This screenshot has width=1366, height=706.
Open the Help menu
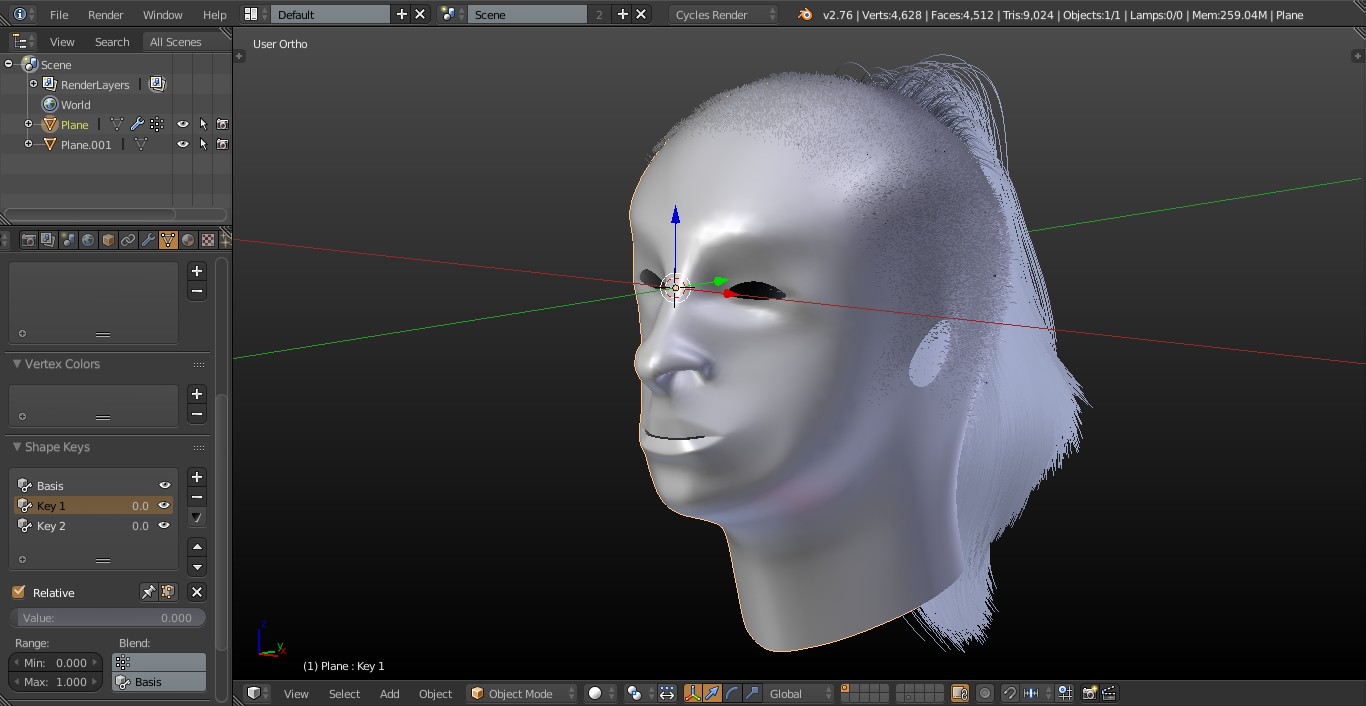(214, 15)
